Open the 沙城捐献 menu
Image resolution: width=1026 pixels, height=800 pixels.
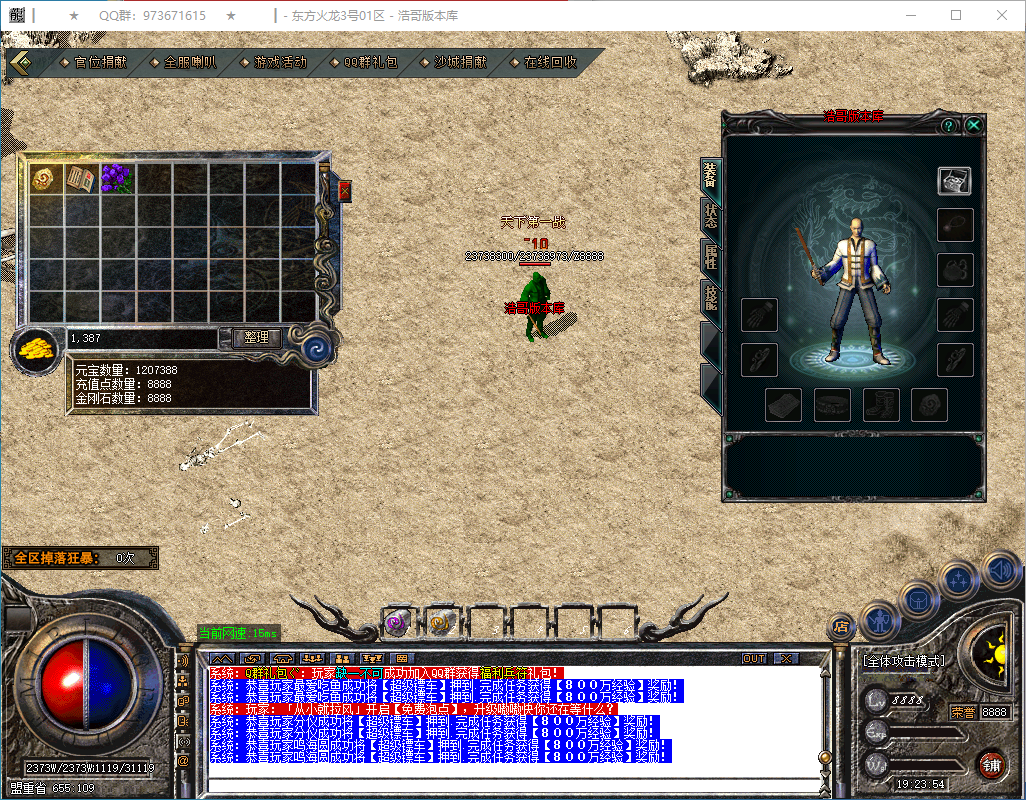453,62
